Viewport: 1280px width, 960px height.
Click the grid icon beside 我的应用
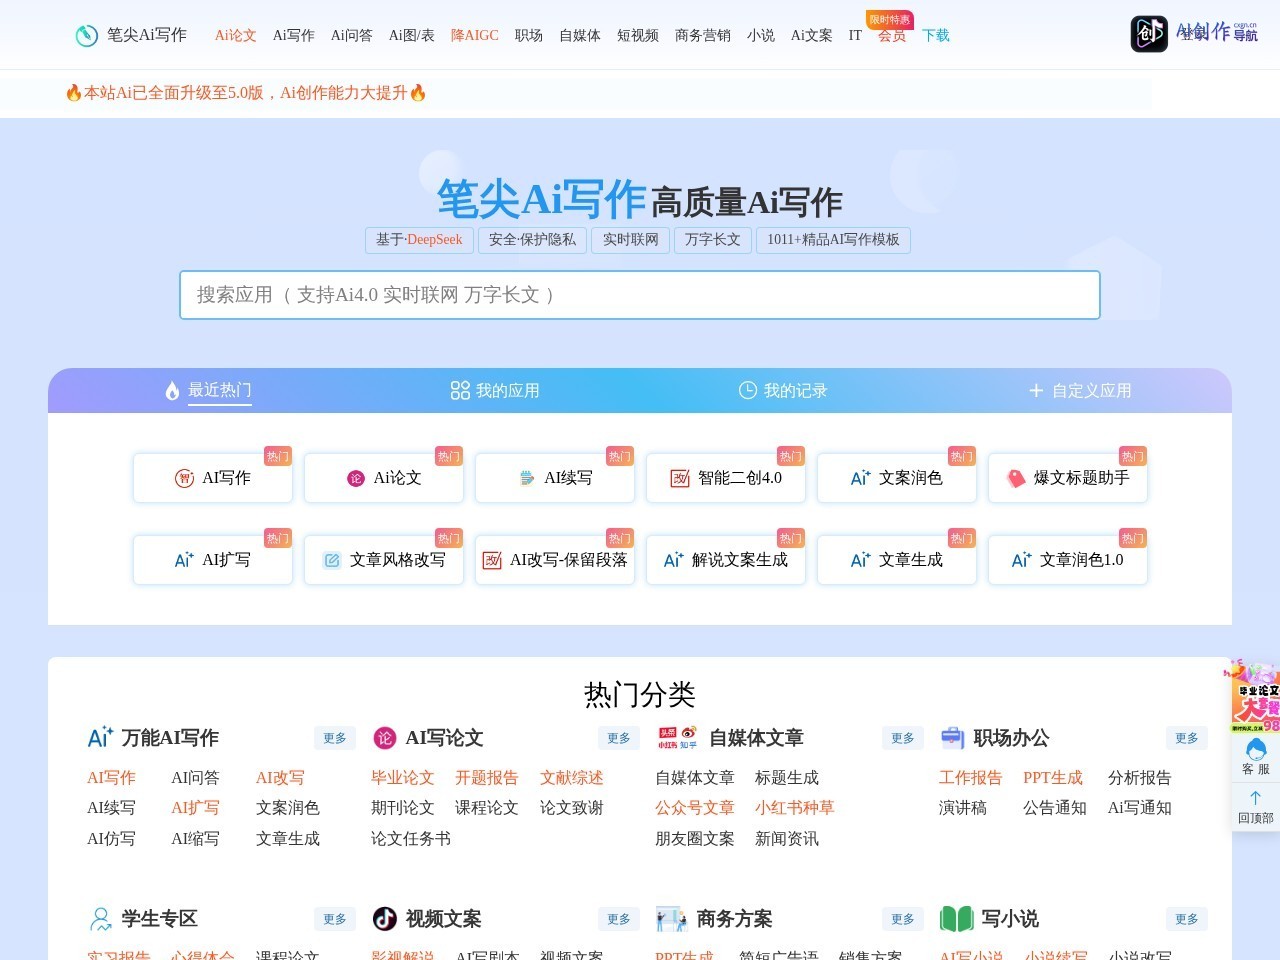[460, 391]
